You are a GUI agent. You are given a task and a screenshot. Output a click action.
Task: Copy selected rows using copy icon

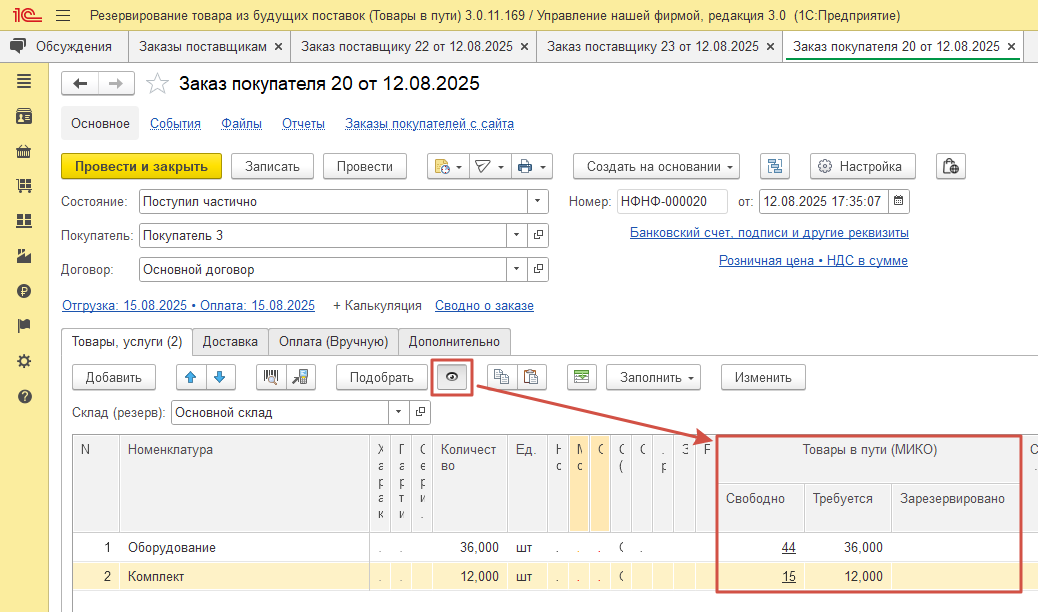502,377
